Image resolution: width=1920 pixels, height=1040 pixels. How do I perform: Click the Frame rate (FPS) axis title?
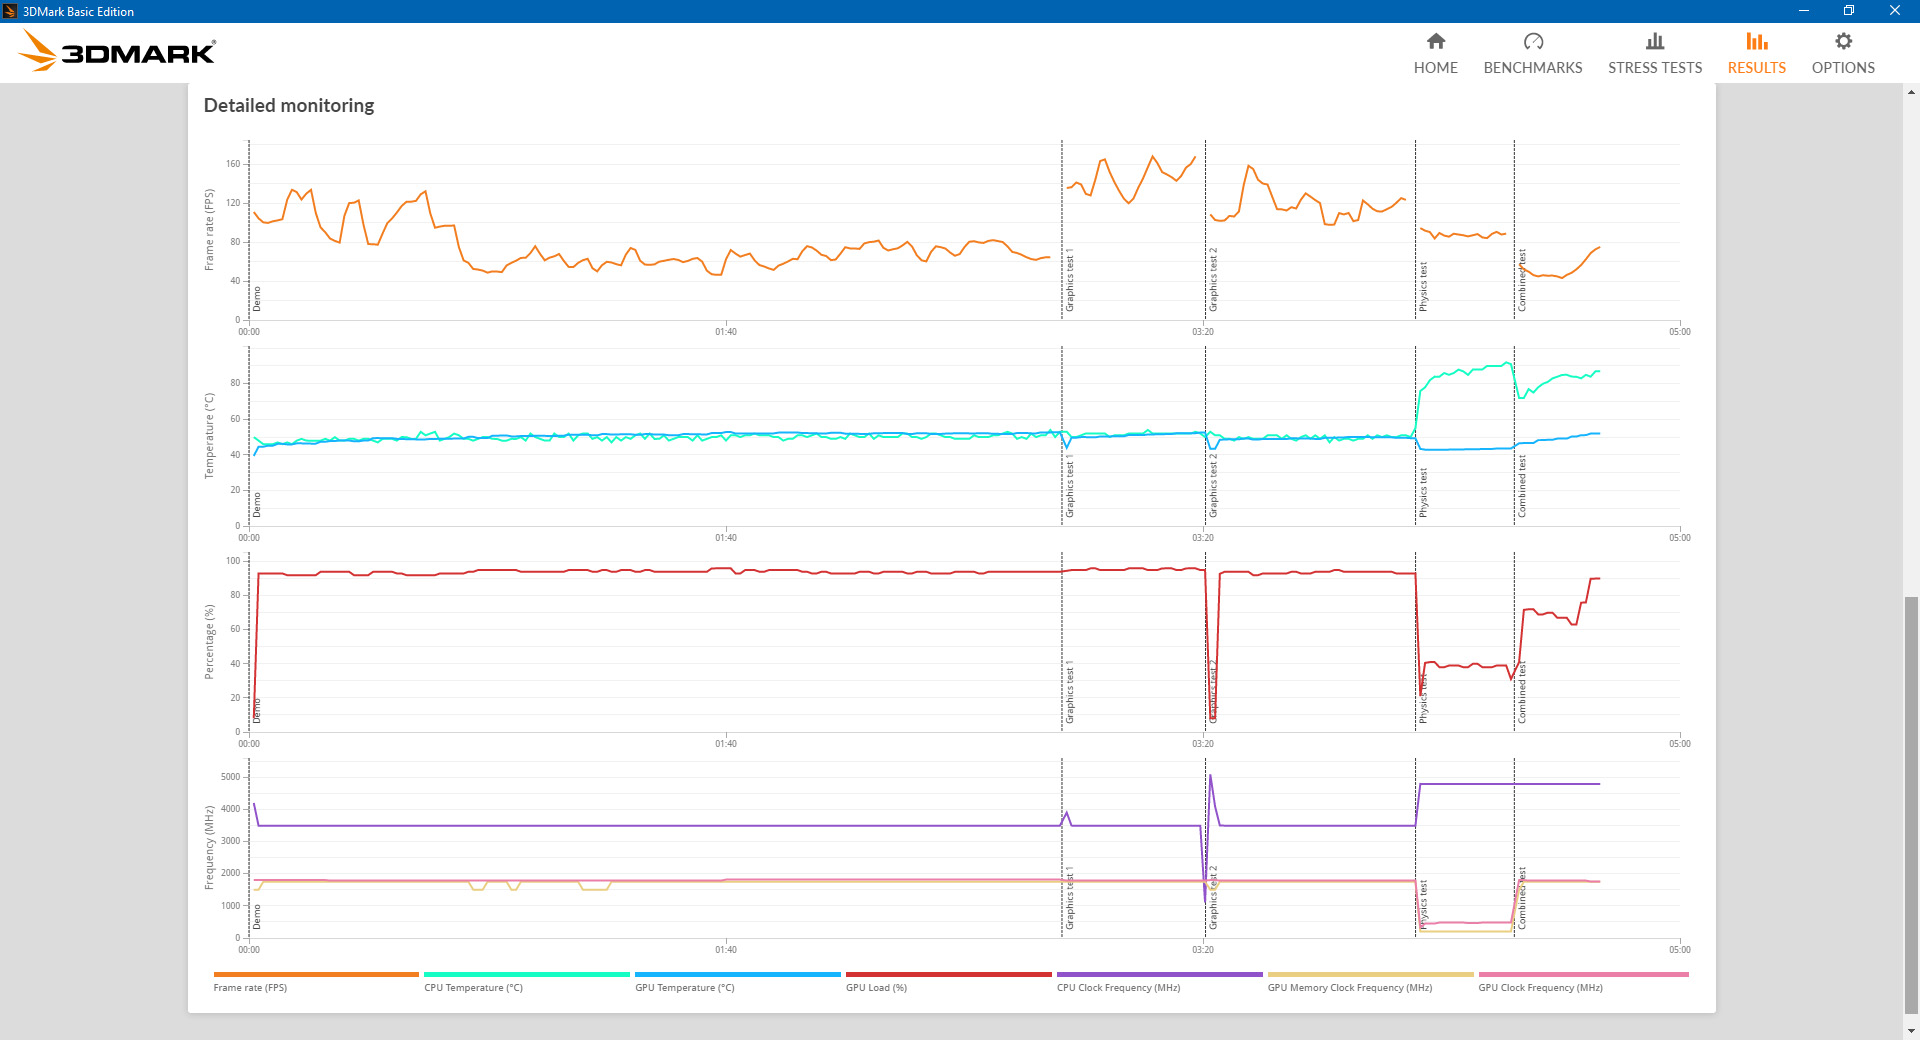point(209,230)
